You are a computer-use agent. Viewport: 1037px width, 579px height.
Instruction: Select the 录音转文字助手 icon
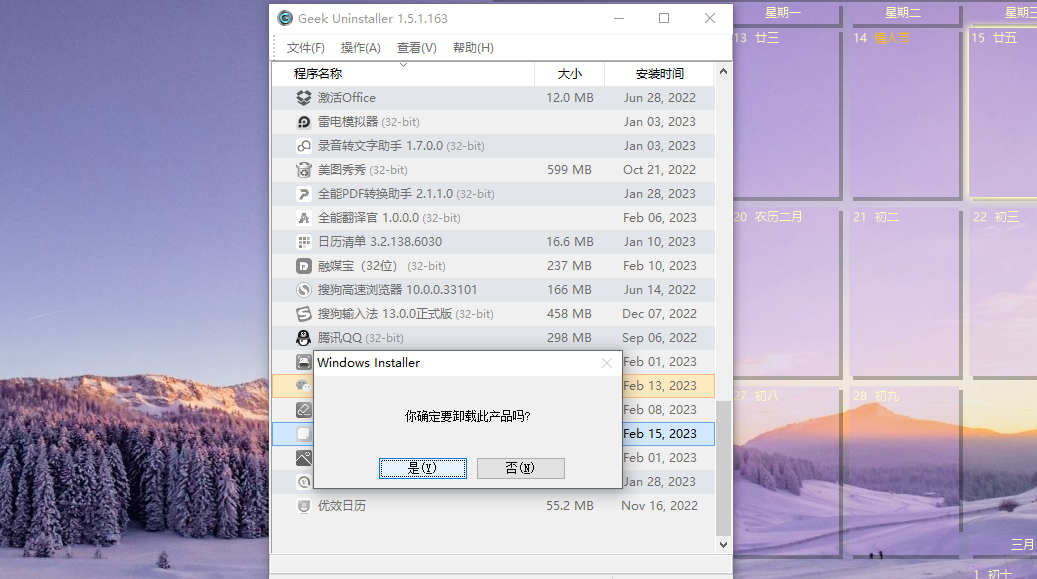[x=303, y=145]
